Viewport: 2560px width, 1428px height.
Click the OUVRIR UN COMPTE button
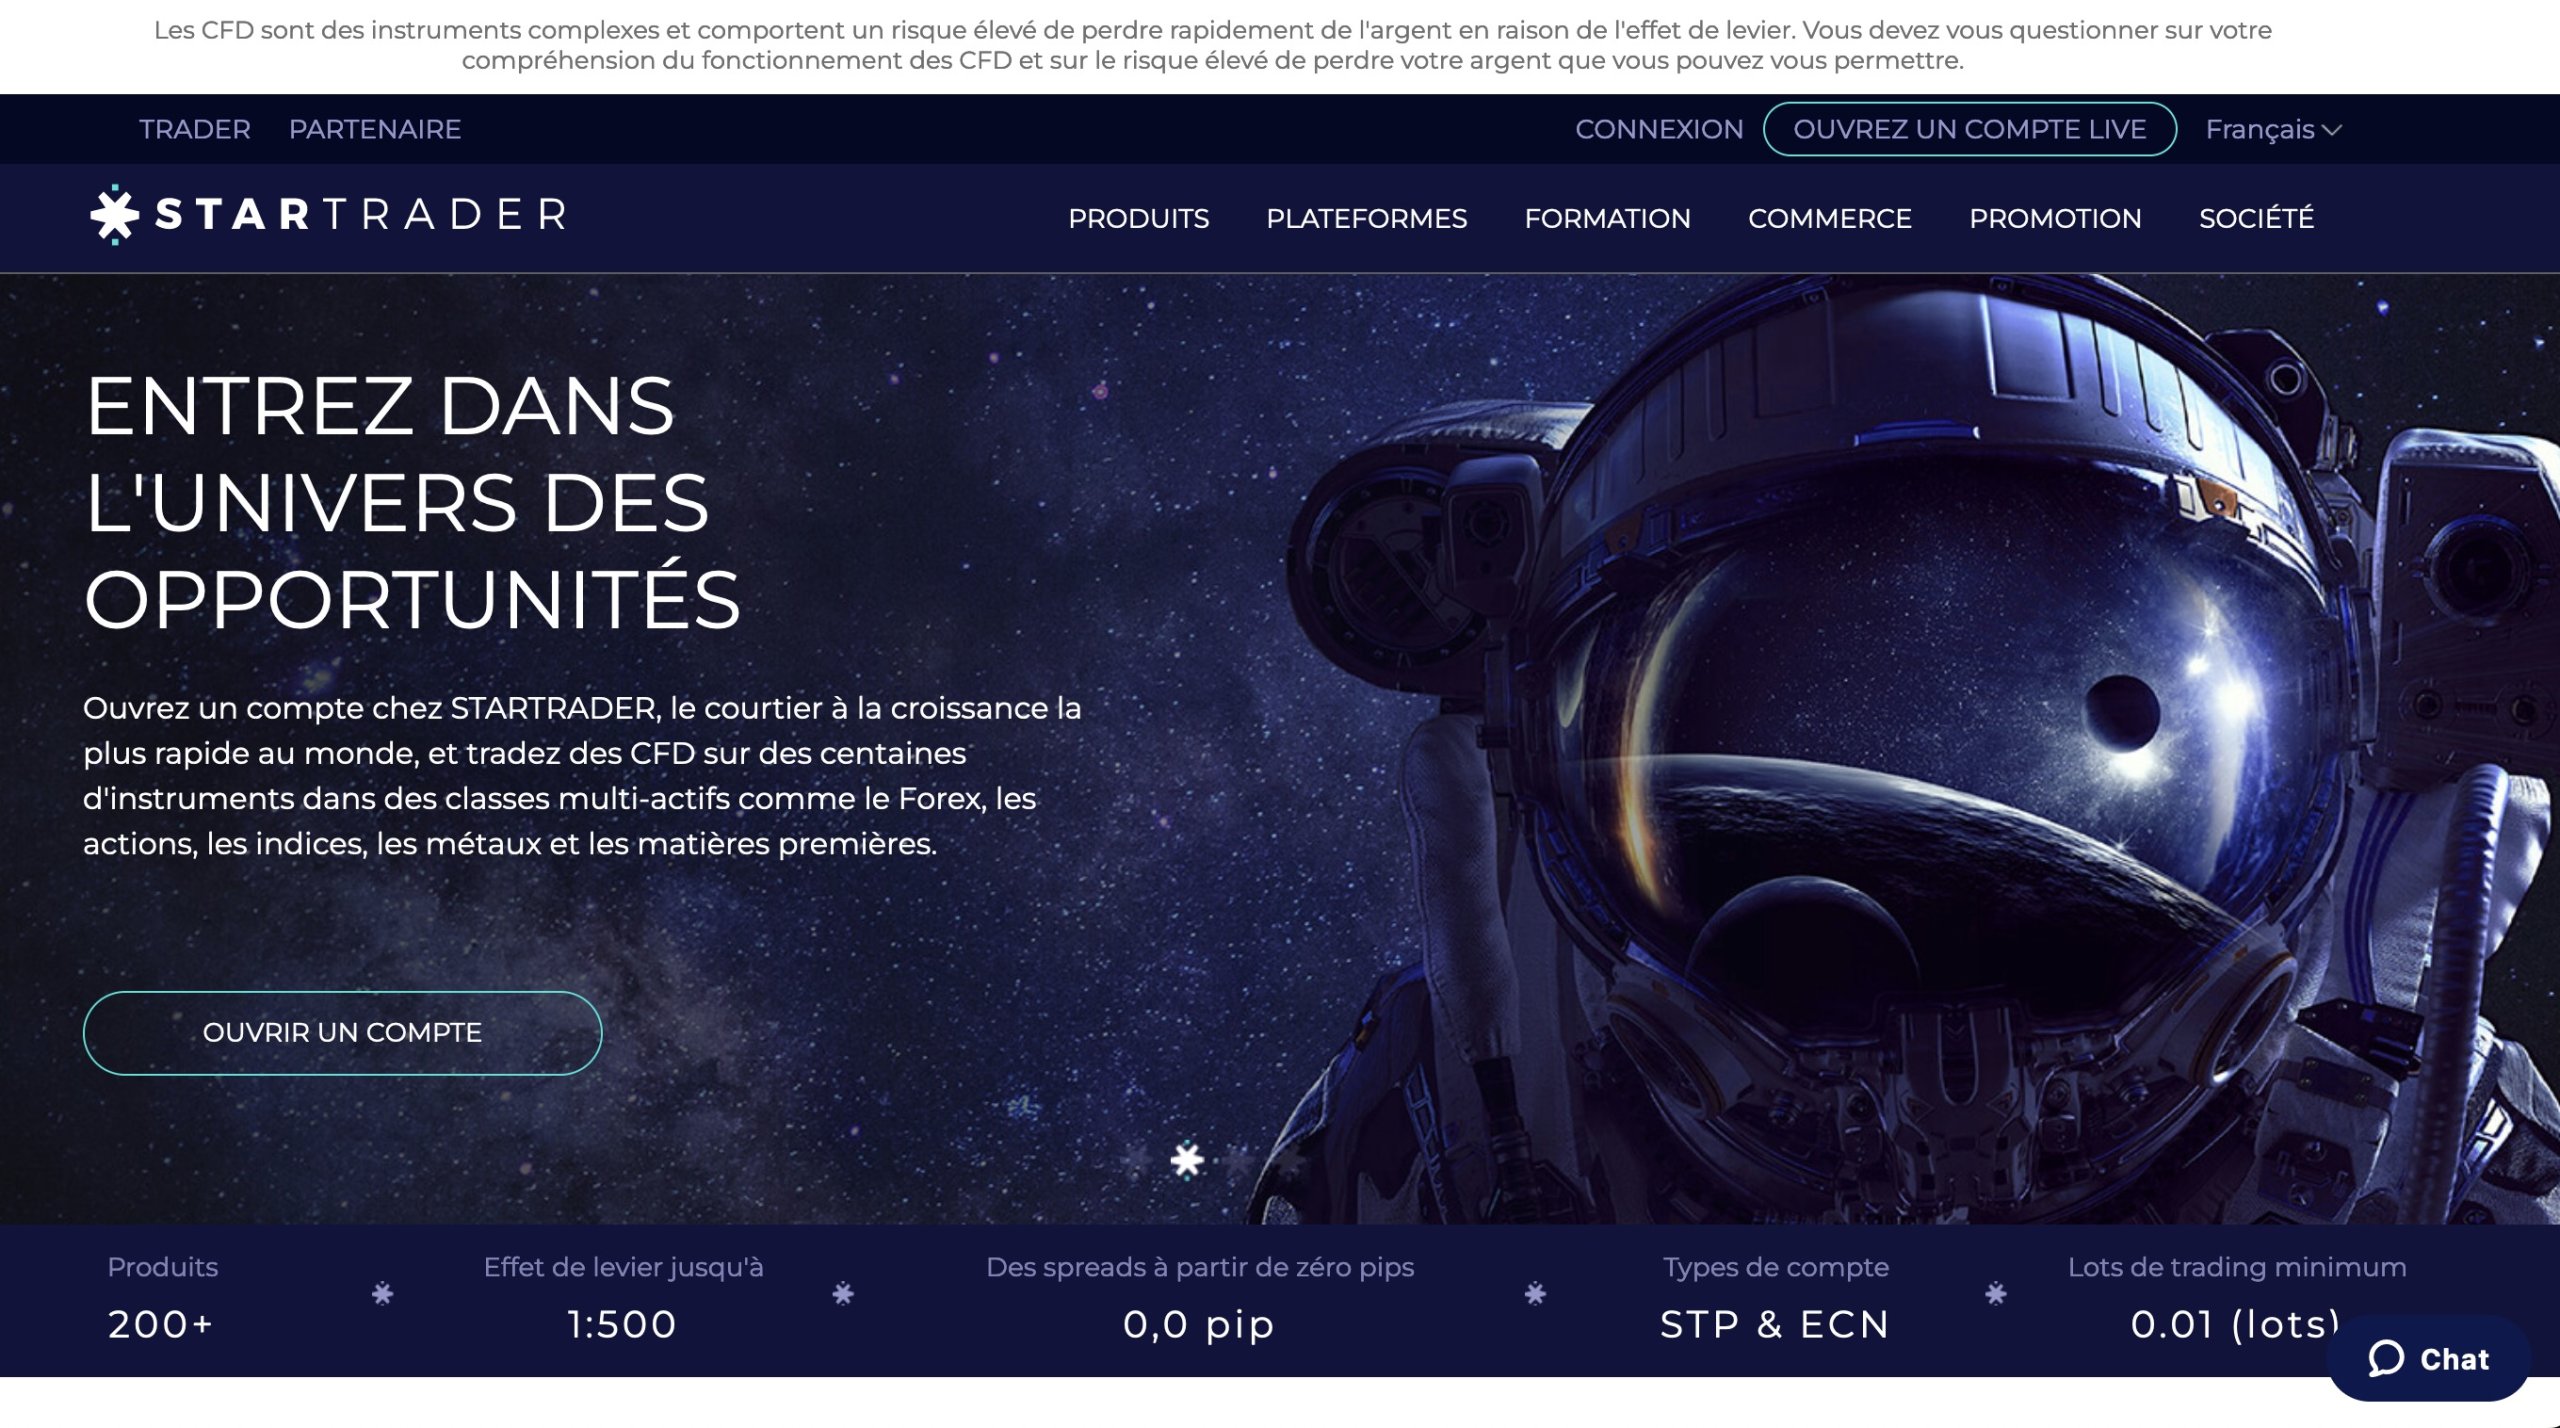pos(342,1033)
